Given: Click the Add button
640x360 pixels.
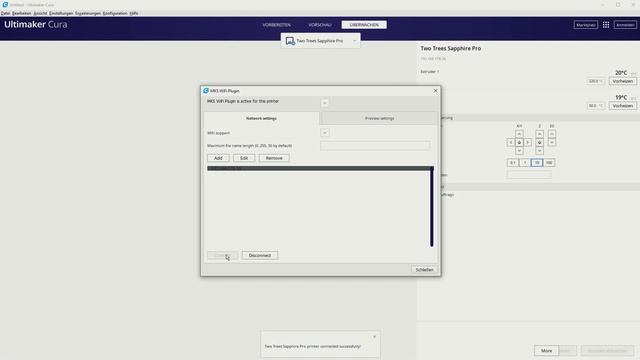Looking at the screenshot, I should [x=218, y=158].
